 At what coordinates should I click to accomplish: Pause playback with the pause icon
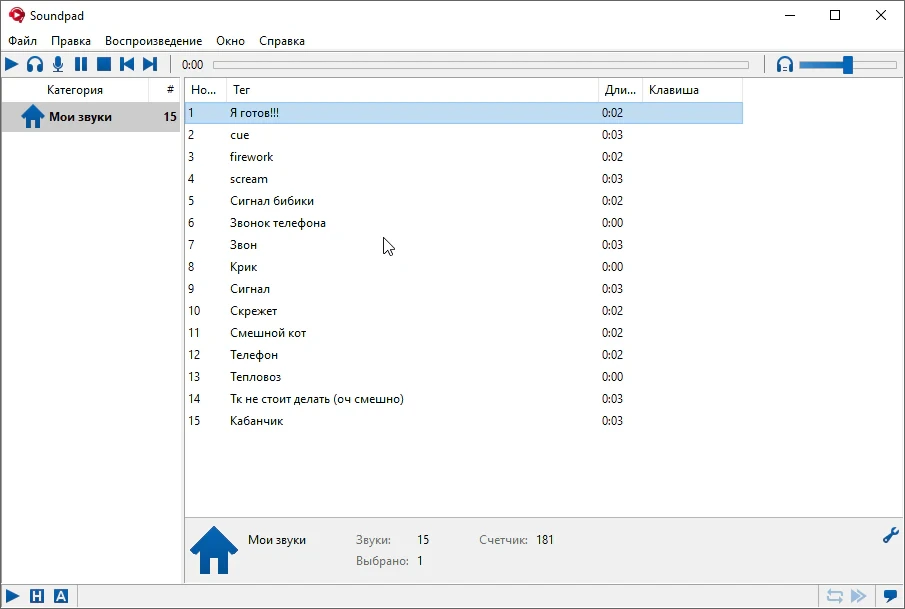(x=81, y=64)
